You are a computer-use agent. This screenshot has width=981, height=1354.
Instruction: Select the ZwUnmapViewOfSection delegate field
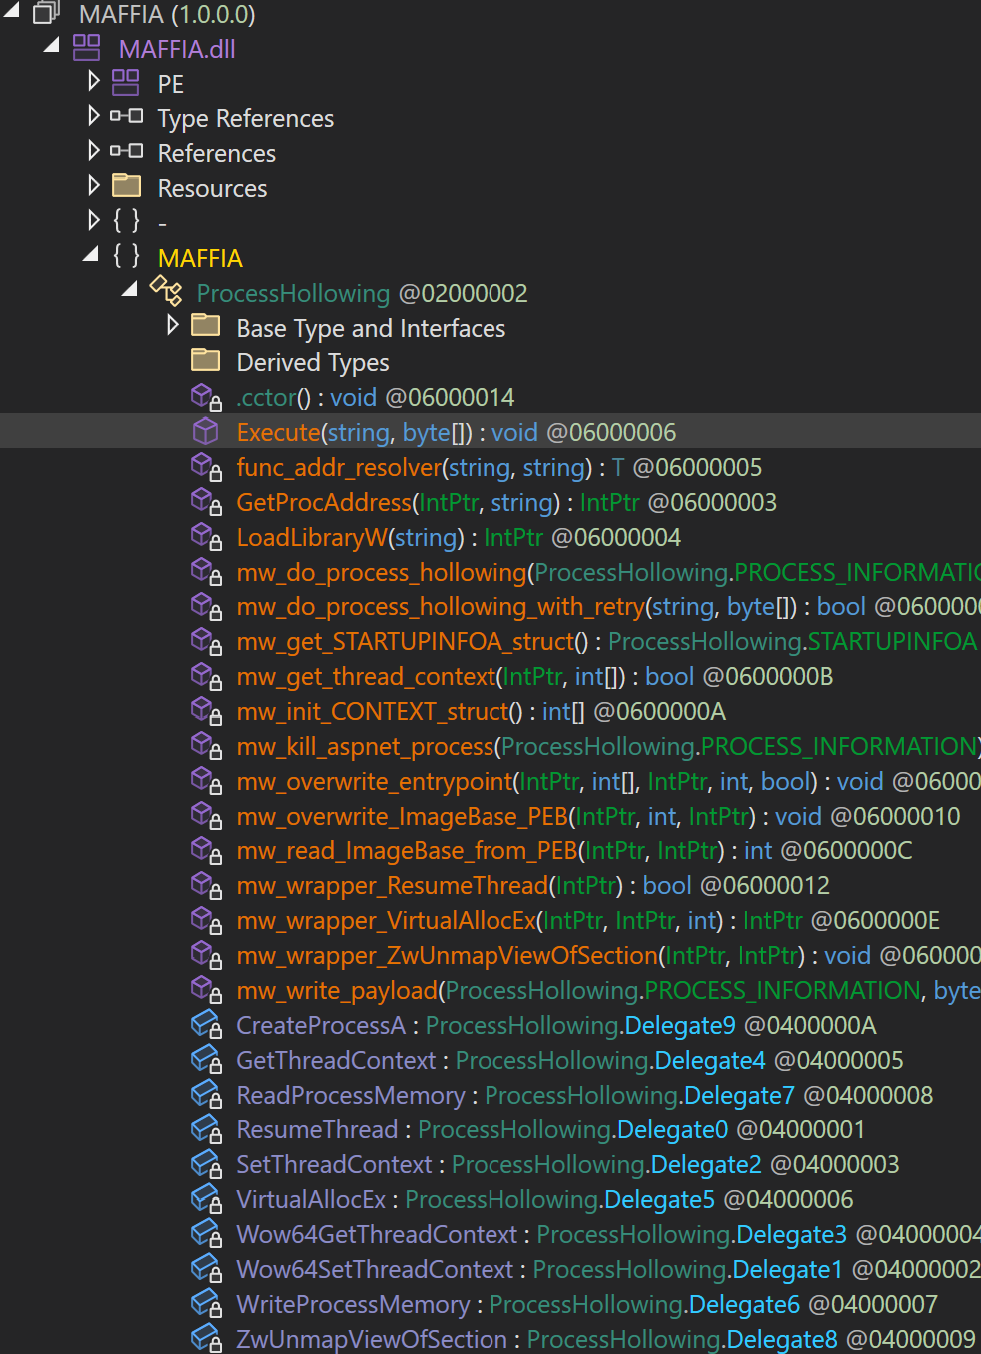(x=370, y=1339)
